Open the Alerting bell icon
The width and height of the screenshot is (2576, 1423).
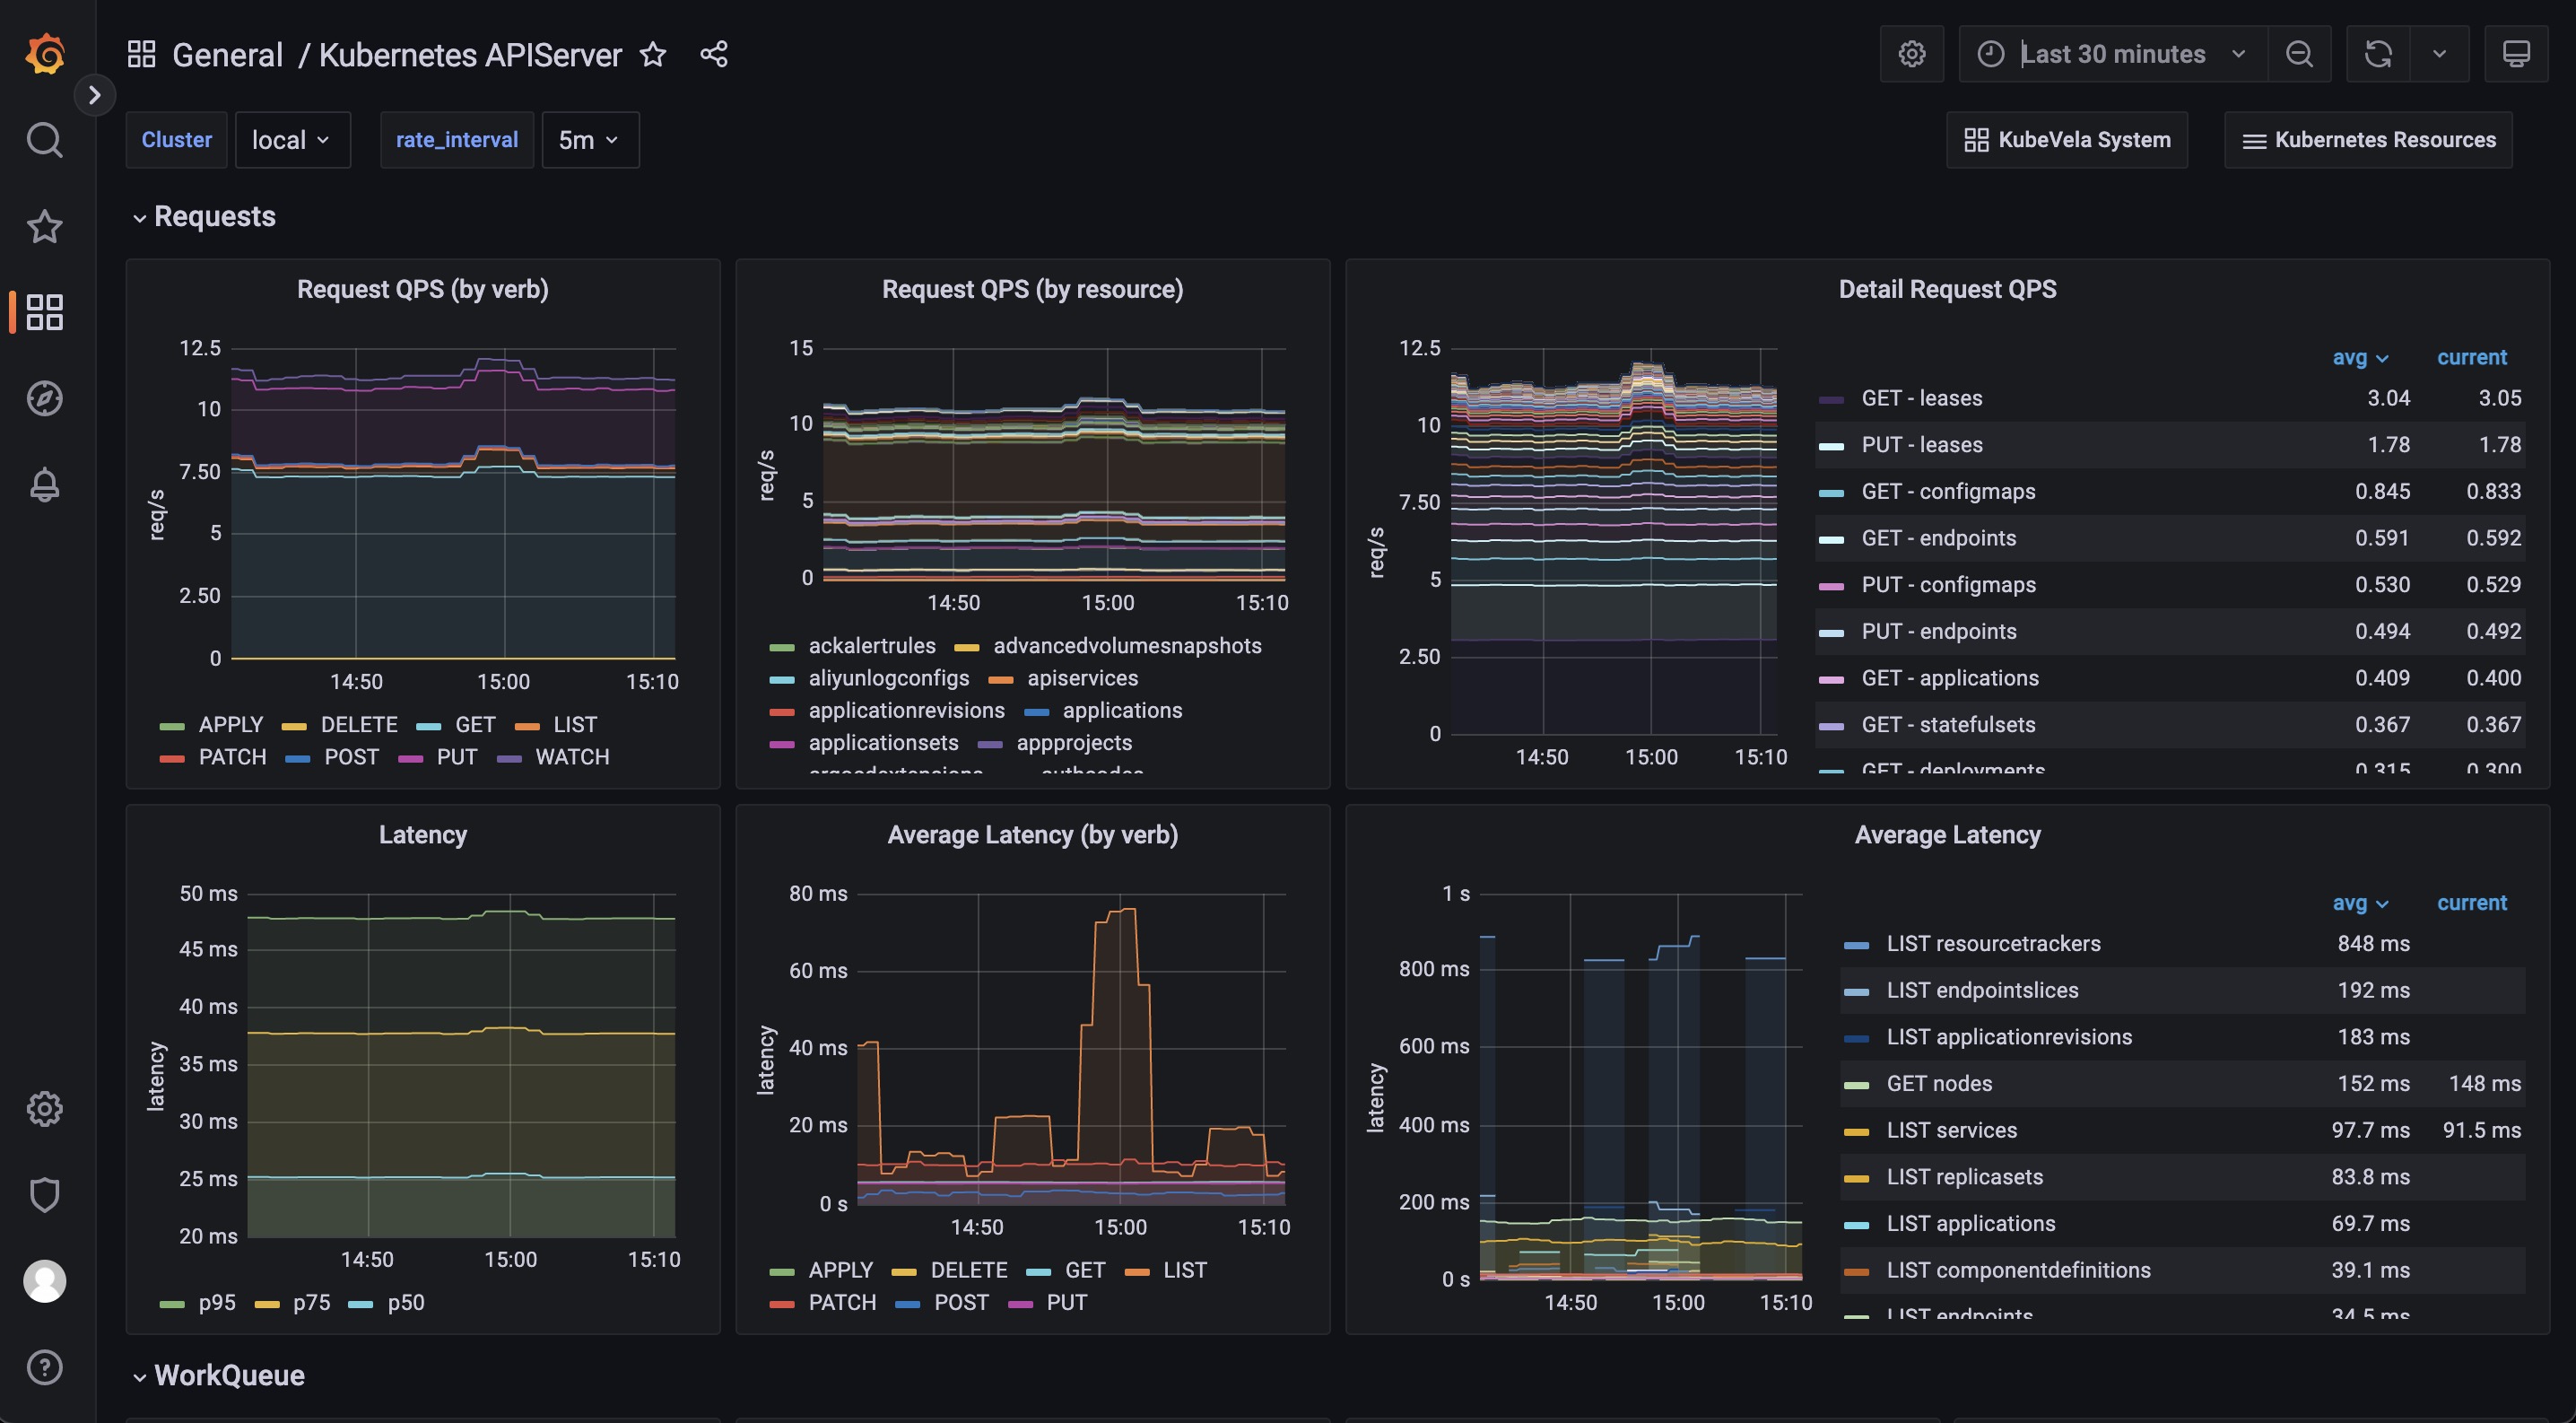pyautogui.click(x=44, y=485)
